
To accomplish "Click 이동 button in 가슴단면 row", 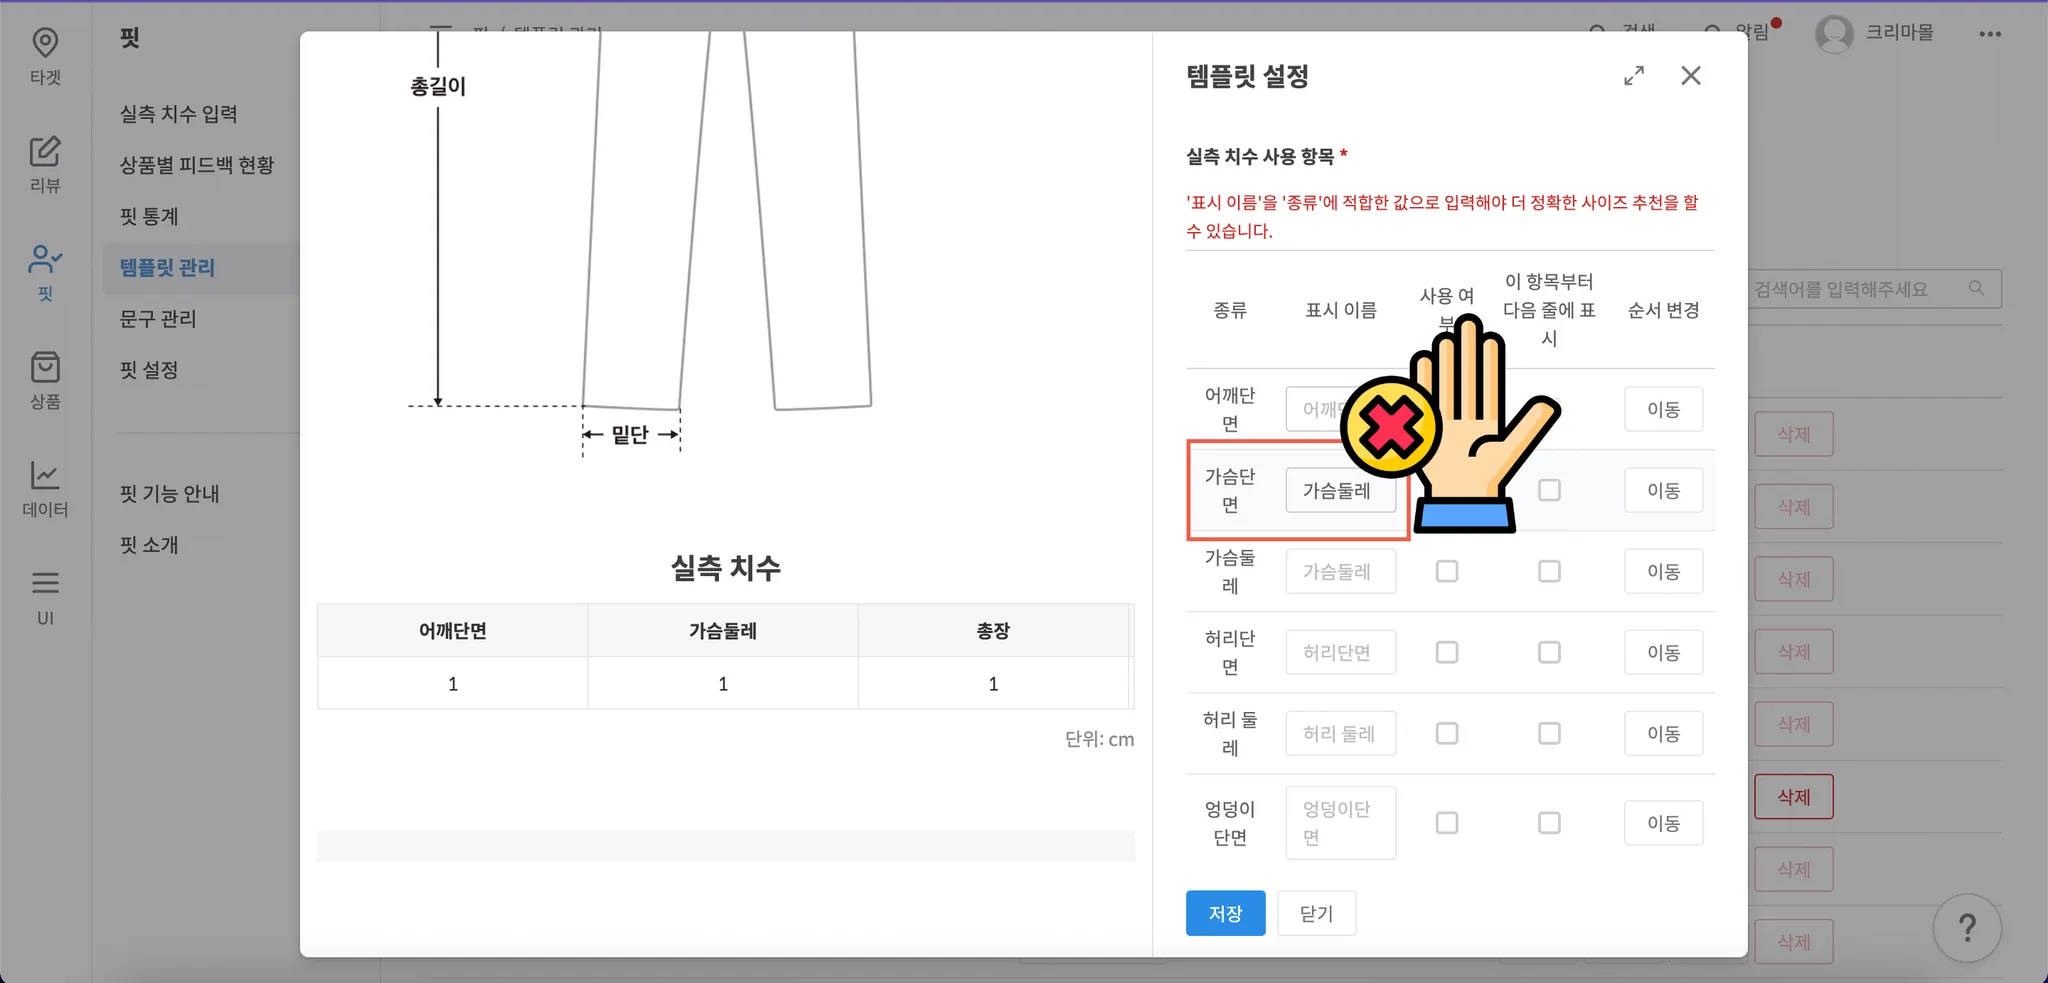I will [x=1664, y=490].
